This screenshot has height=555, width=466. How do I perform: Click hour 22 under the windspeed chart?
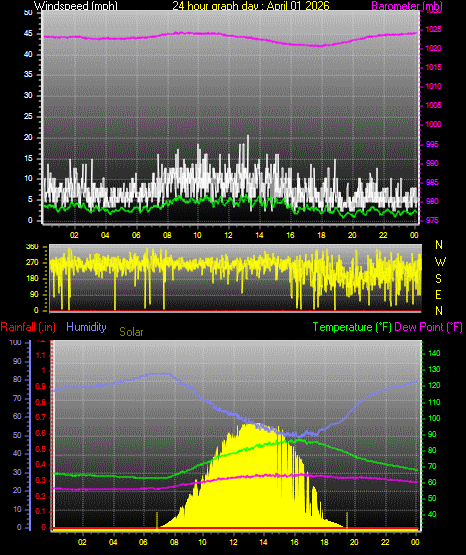[x=383, y=235]
